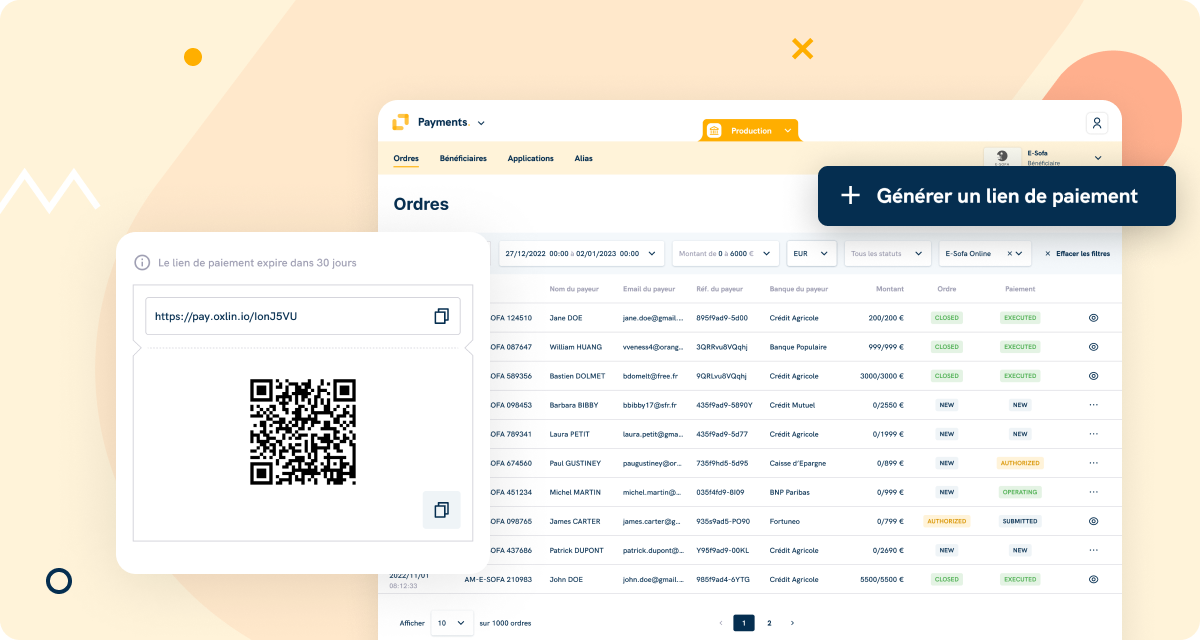Click order ID AM-E-SOFA 210983
The image size is (1200, 640).
(x=498, y=579)
